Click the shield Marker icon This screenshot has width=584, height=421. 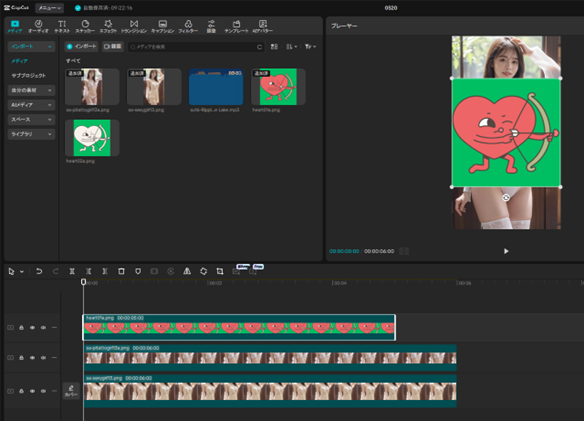(x=138, y=271)
